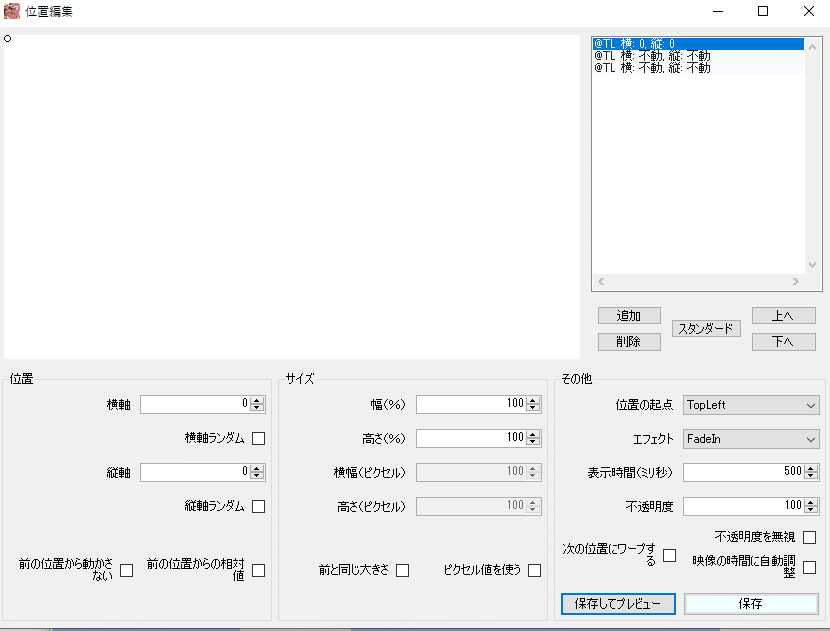Enable 横軸ランダム checkbox
This screenshot has height=631, width=830.
click(258, 438)
